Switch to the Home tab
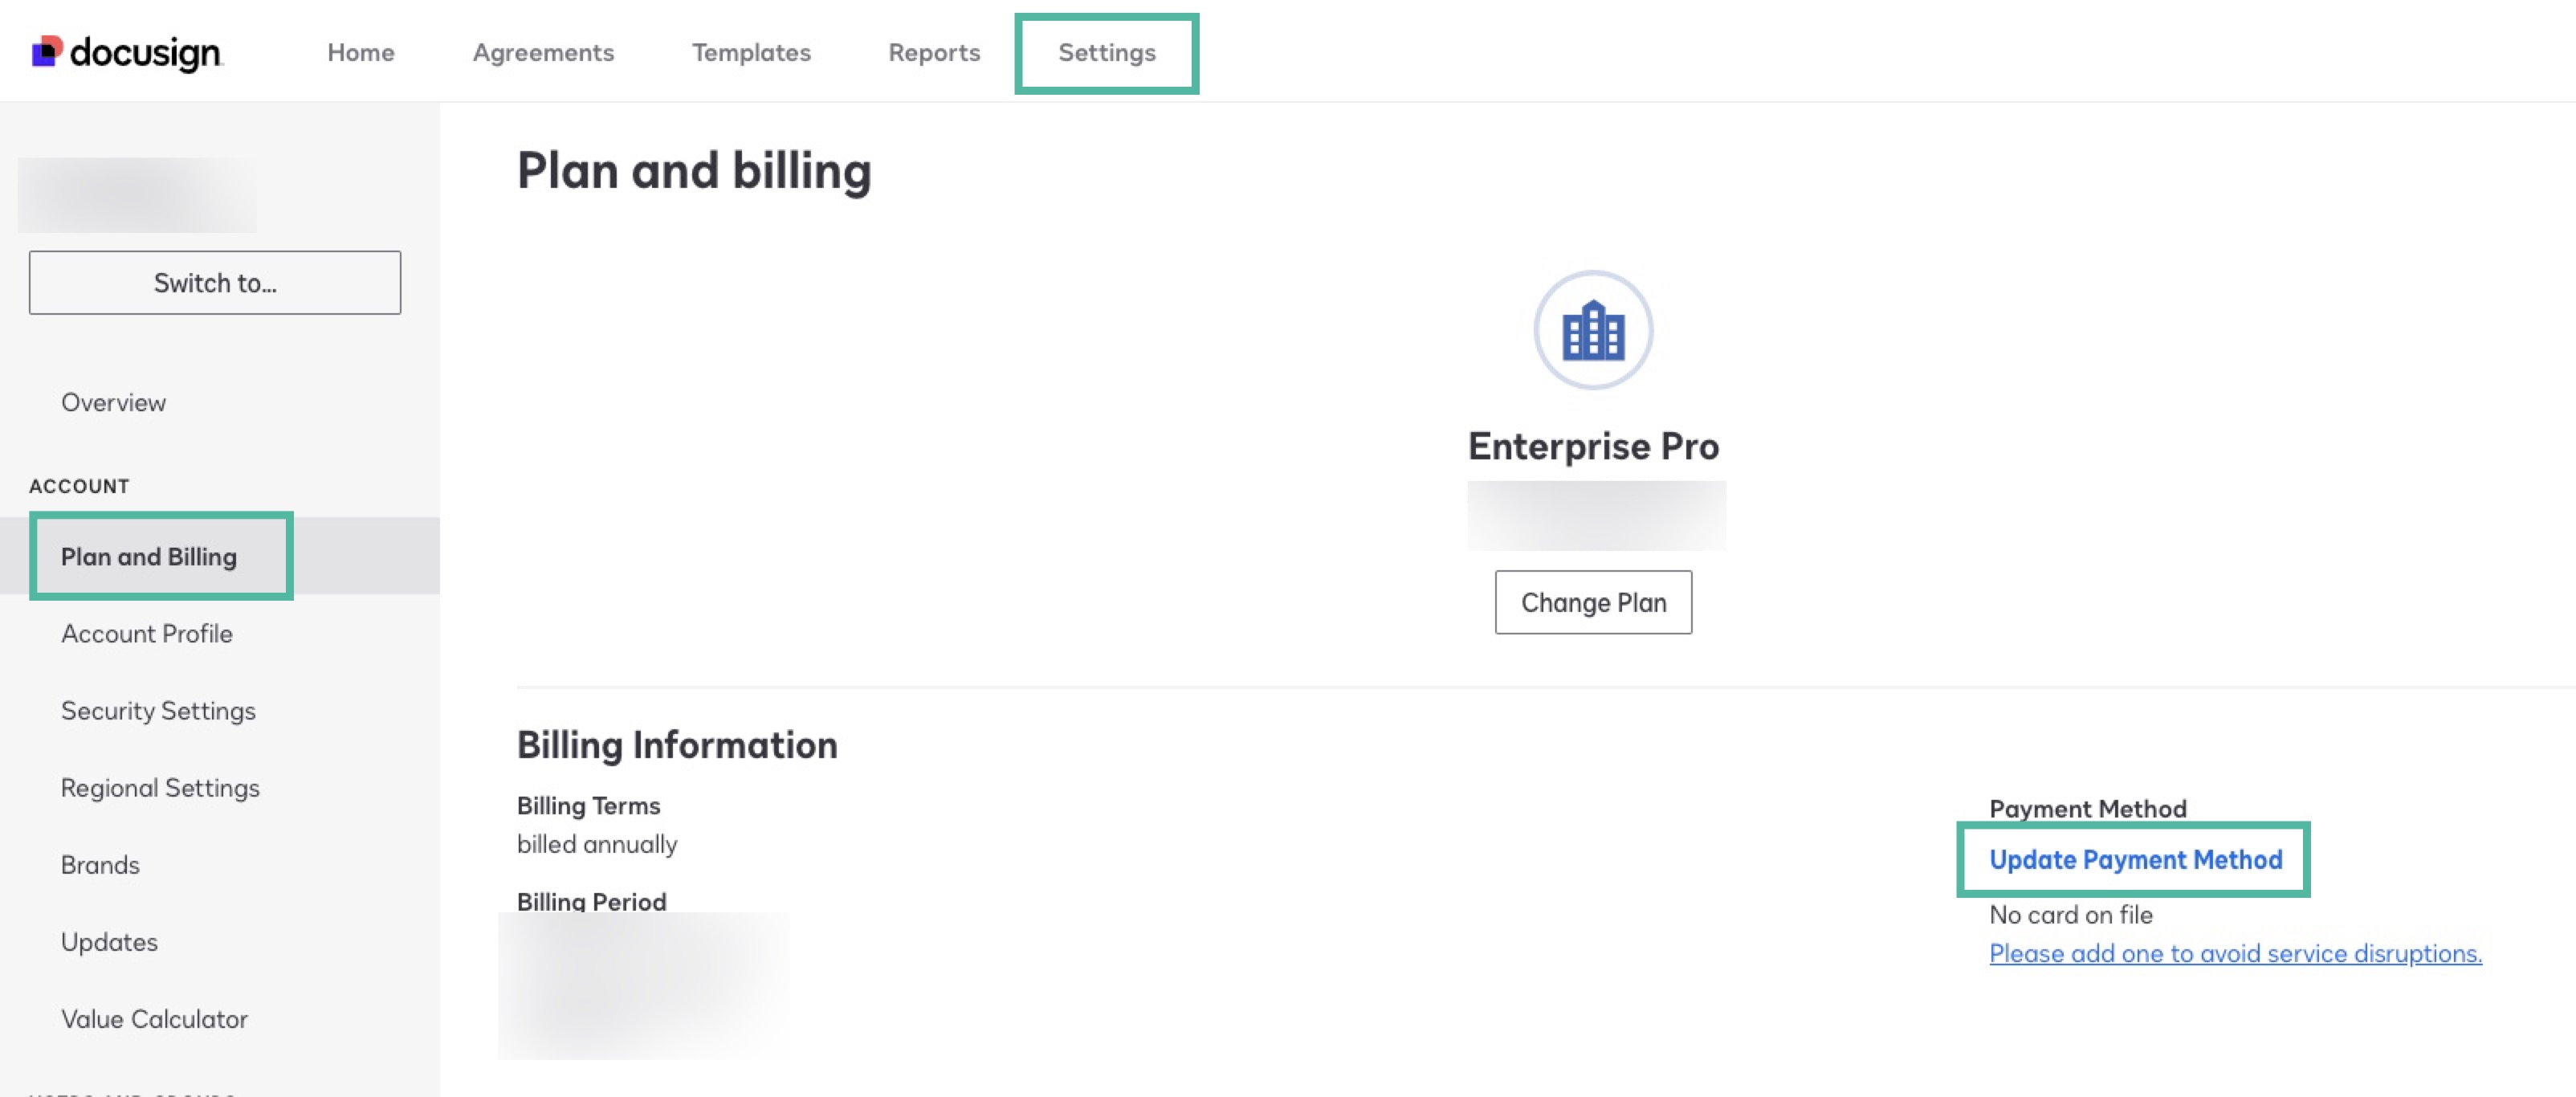Image resolution: width=2576 pixels, height=1097 pixels. [360, 52]
